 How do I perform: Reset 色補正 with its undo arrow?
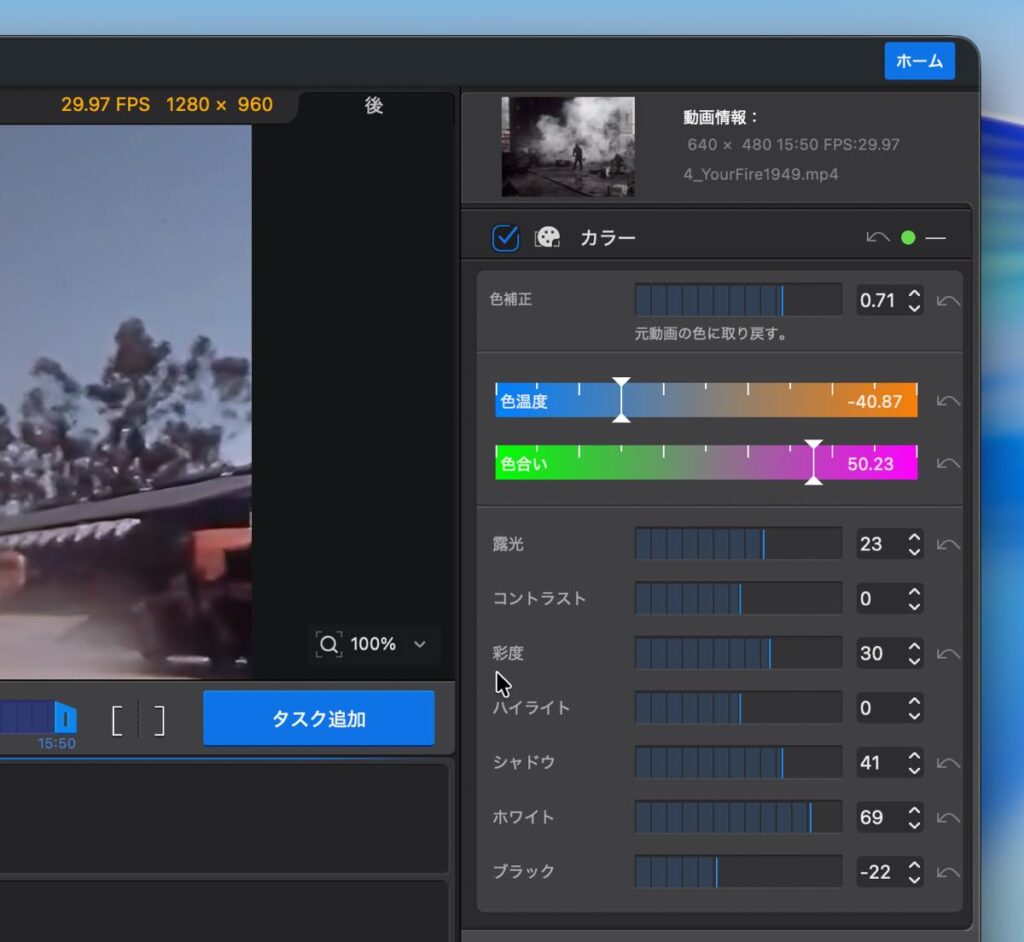pyautogui.click(x=948, y=300)
